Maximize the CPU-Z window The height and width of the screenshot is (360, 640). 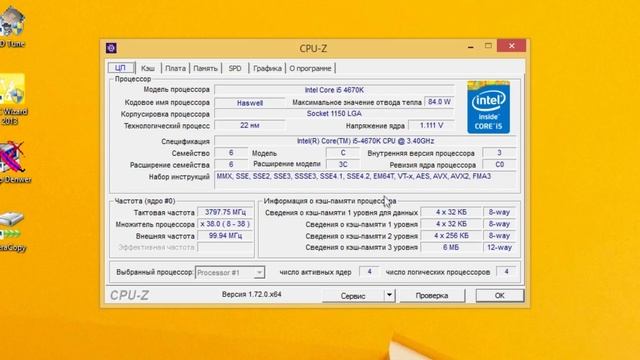point(488,46)
